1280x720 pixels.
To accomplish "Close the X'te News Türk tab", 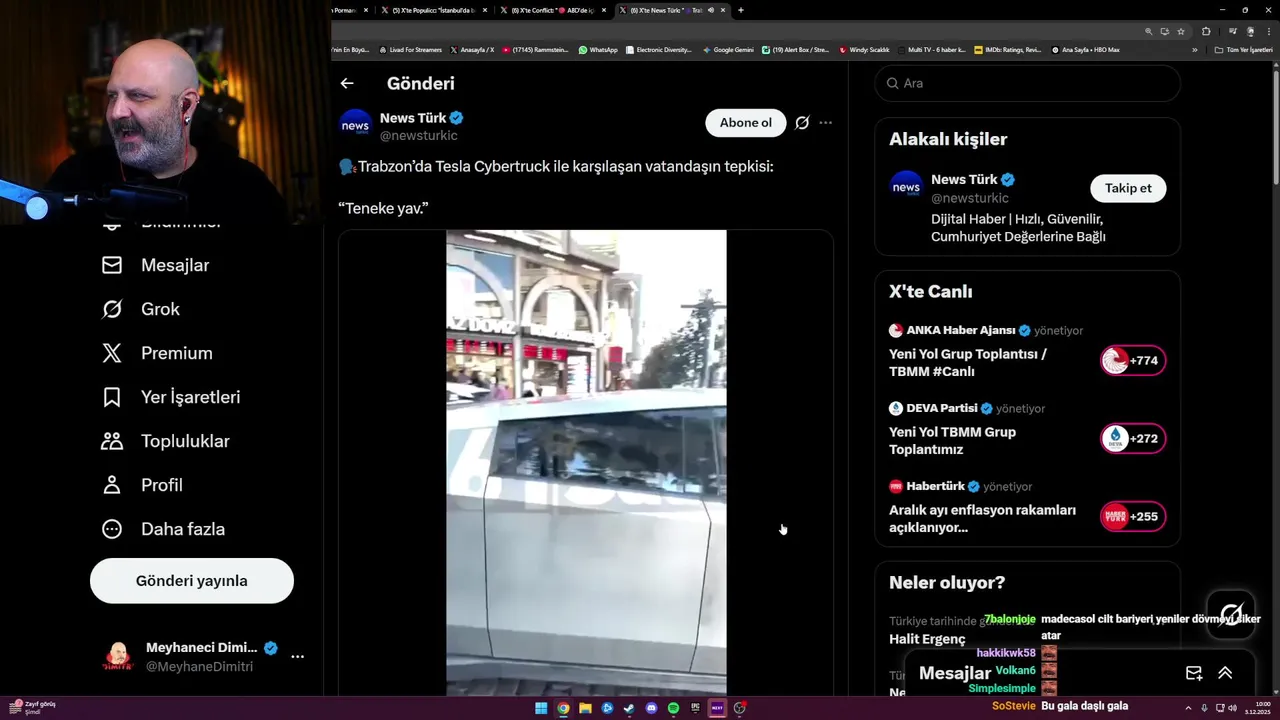I will 723,10.
